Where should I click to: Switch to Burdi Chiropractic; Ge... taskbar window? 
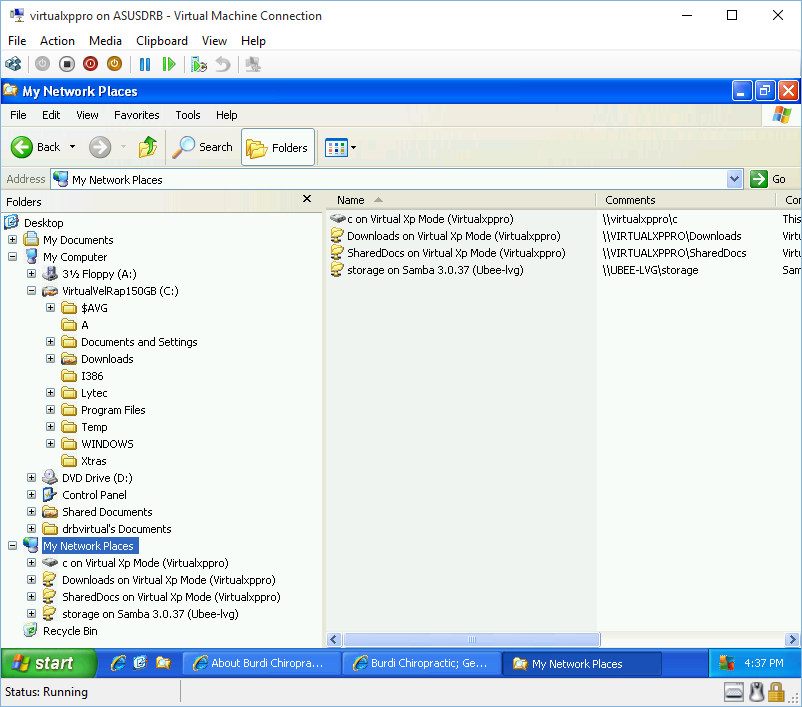coord(422,664)
